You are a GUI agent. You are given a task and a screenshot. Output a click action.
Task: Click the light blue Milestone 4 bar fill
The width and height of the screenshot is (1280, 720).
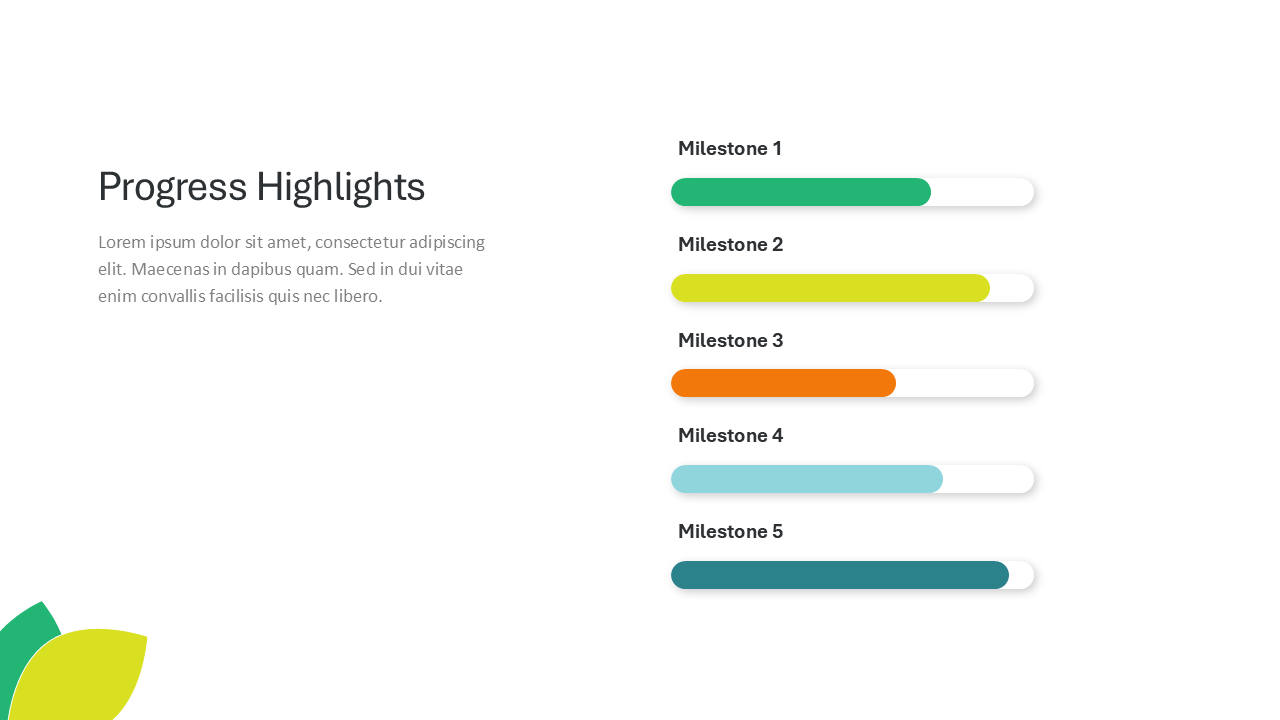click(x=806, y=479)
